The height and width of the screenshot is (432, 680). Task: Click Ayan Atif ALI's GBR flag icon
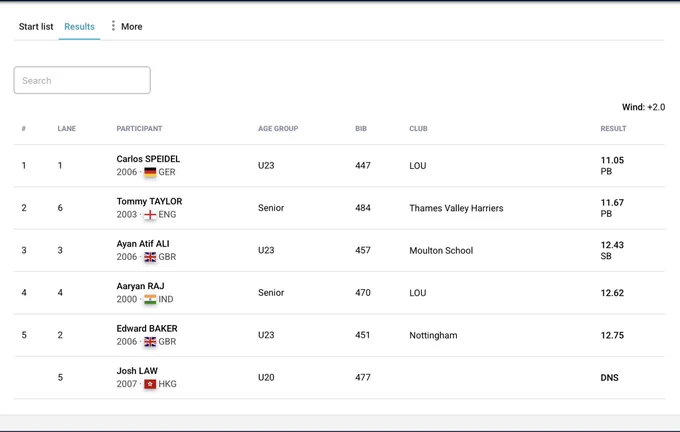[x=150, y=257]
